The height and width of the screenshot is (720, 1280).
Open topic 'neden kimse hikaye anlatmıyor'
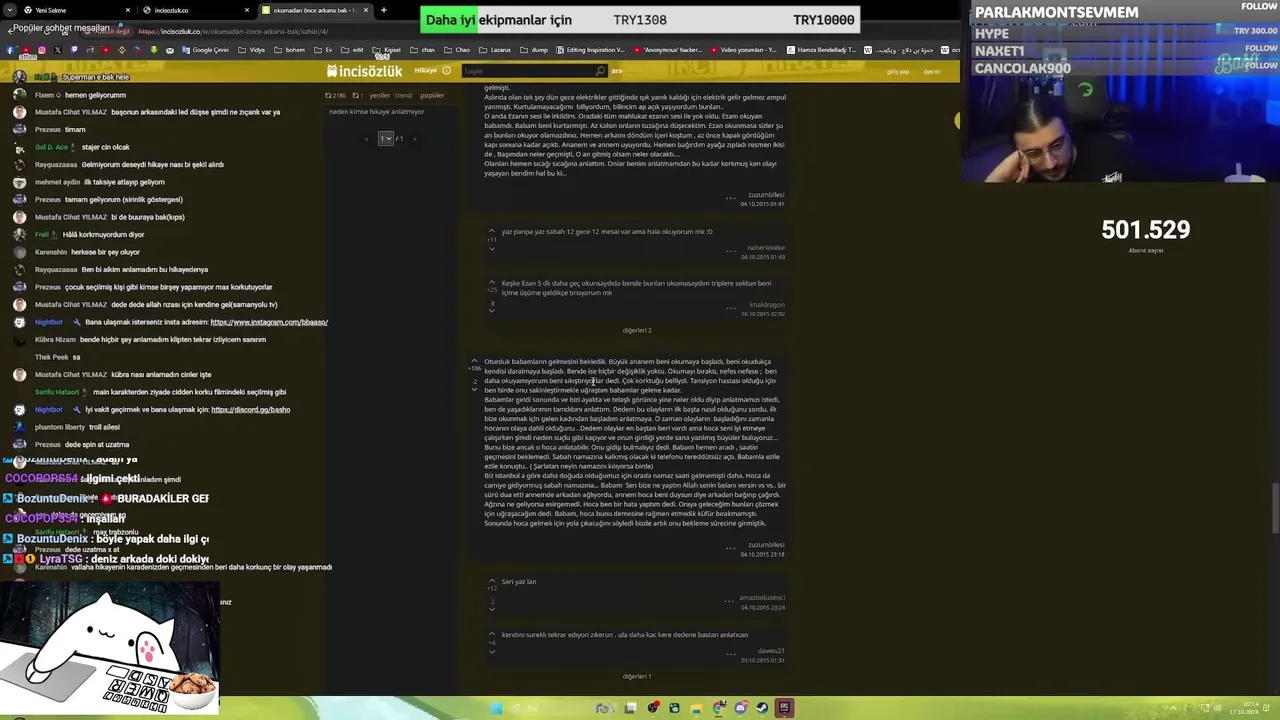coord(377,112)
